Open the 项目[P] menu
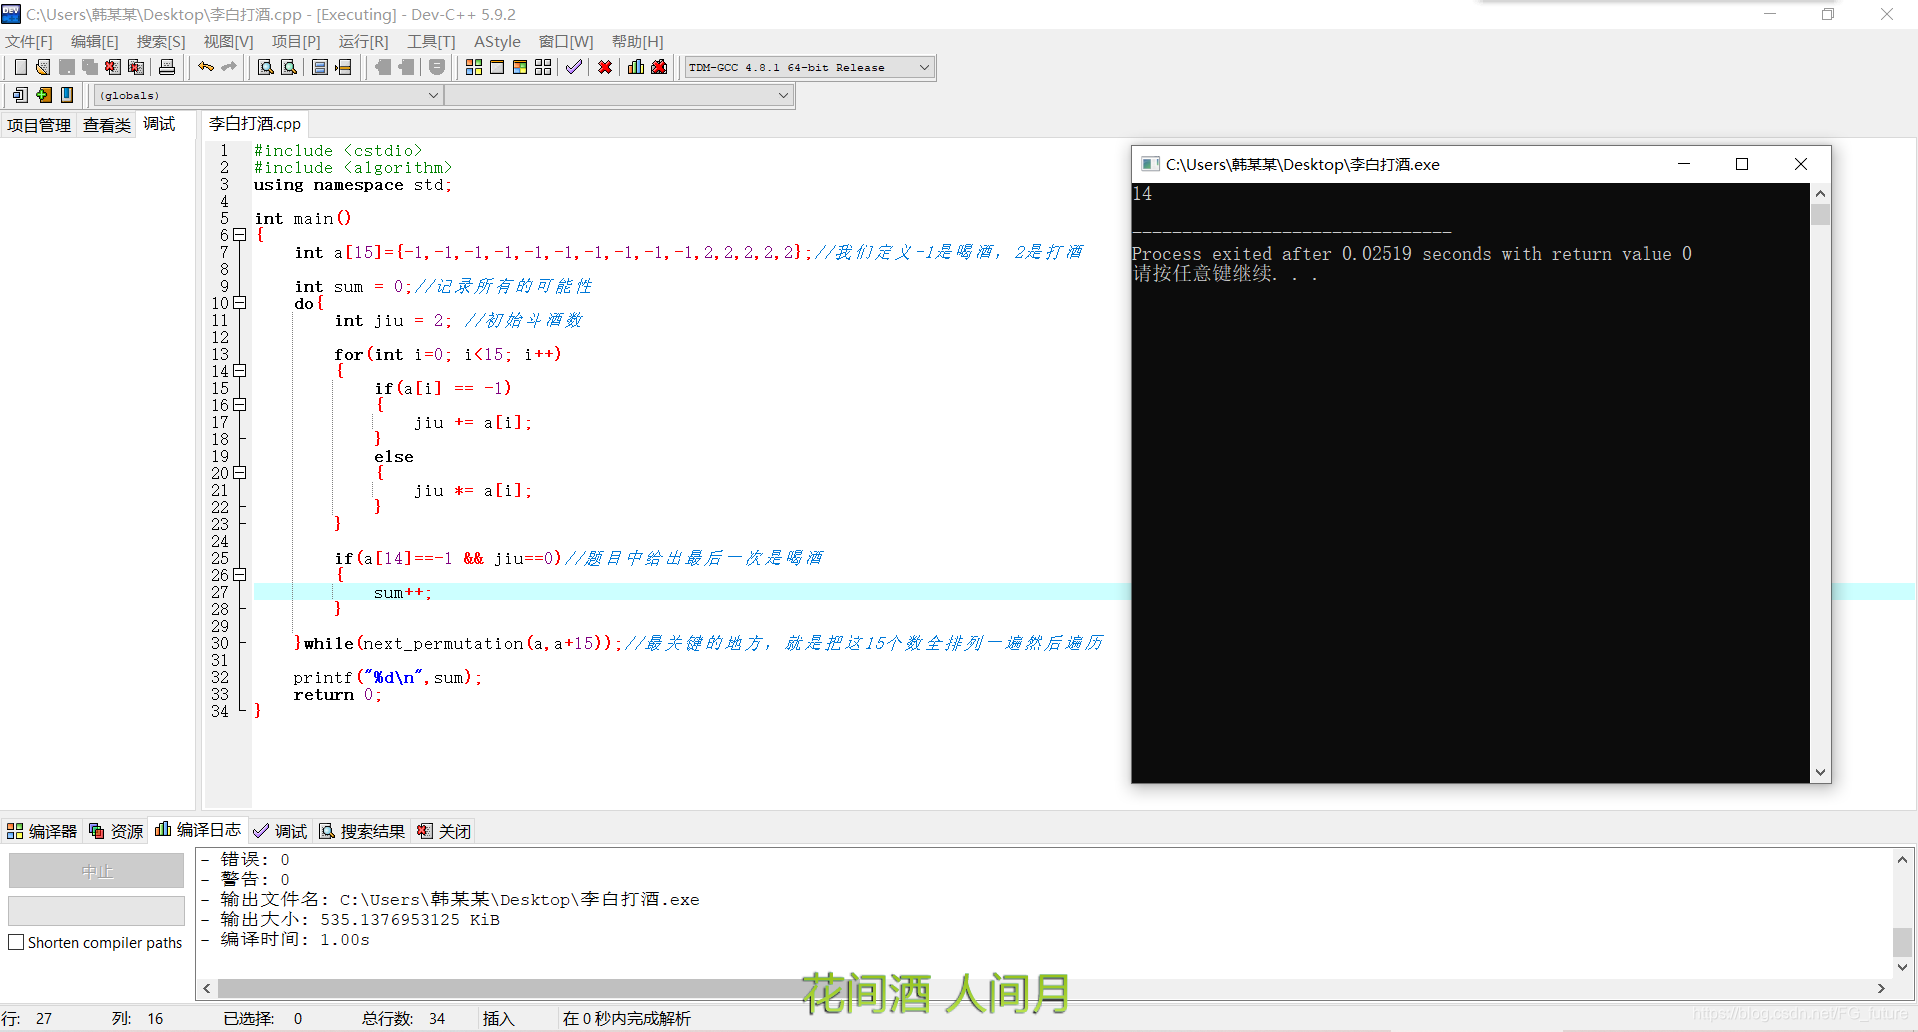The width and height of the screenshot is (1918, 1032). coord(296,41)
